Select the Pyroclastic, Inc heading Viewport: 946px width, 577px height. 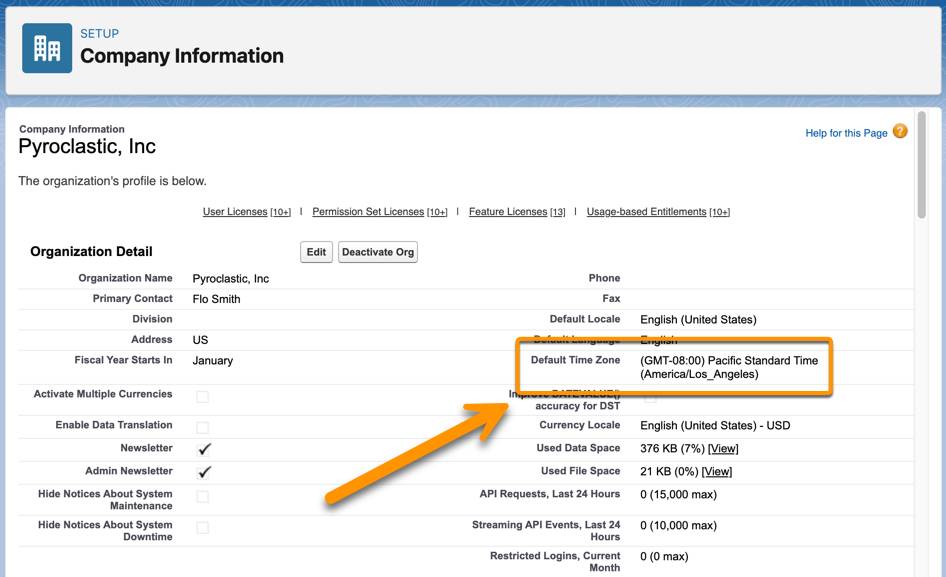pos(85,146)
